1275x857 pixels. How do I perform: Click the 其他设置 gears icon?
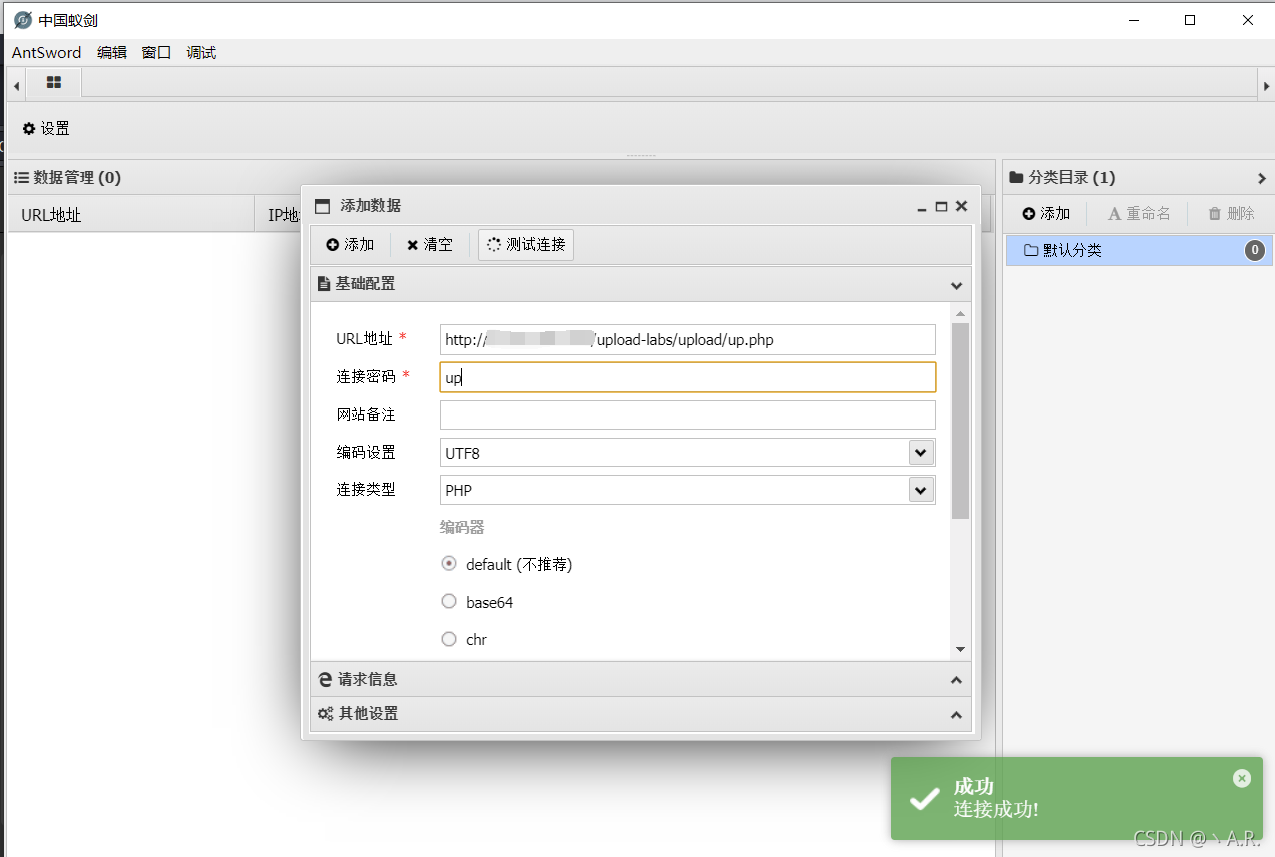click(x=325, y=714)
